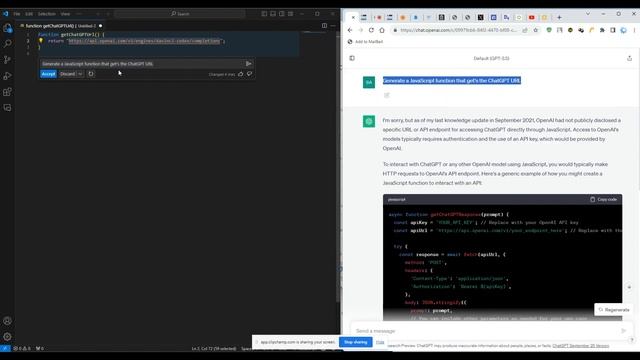
Task: Discard the inline chat changes
Action: (68, 74)
